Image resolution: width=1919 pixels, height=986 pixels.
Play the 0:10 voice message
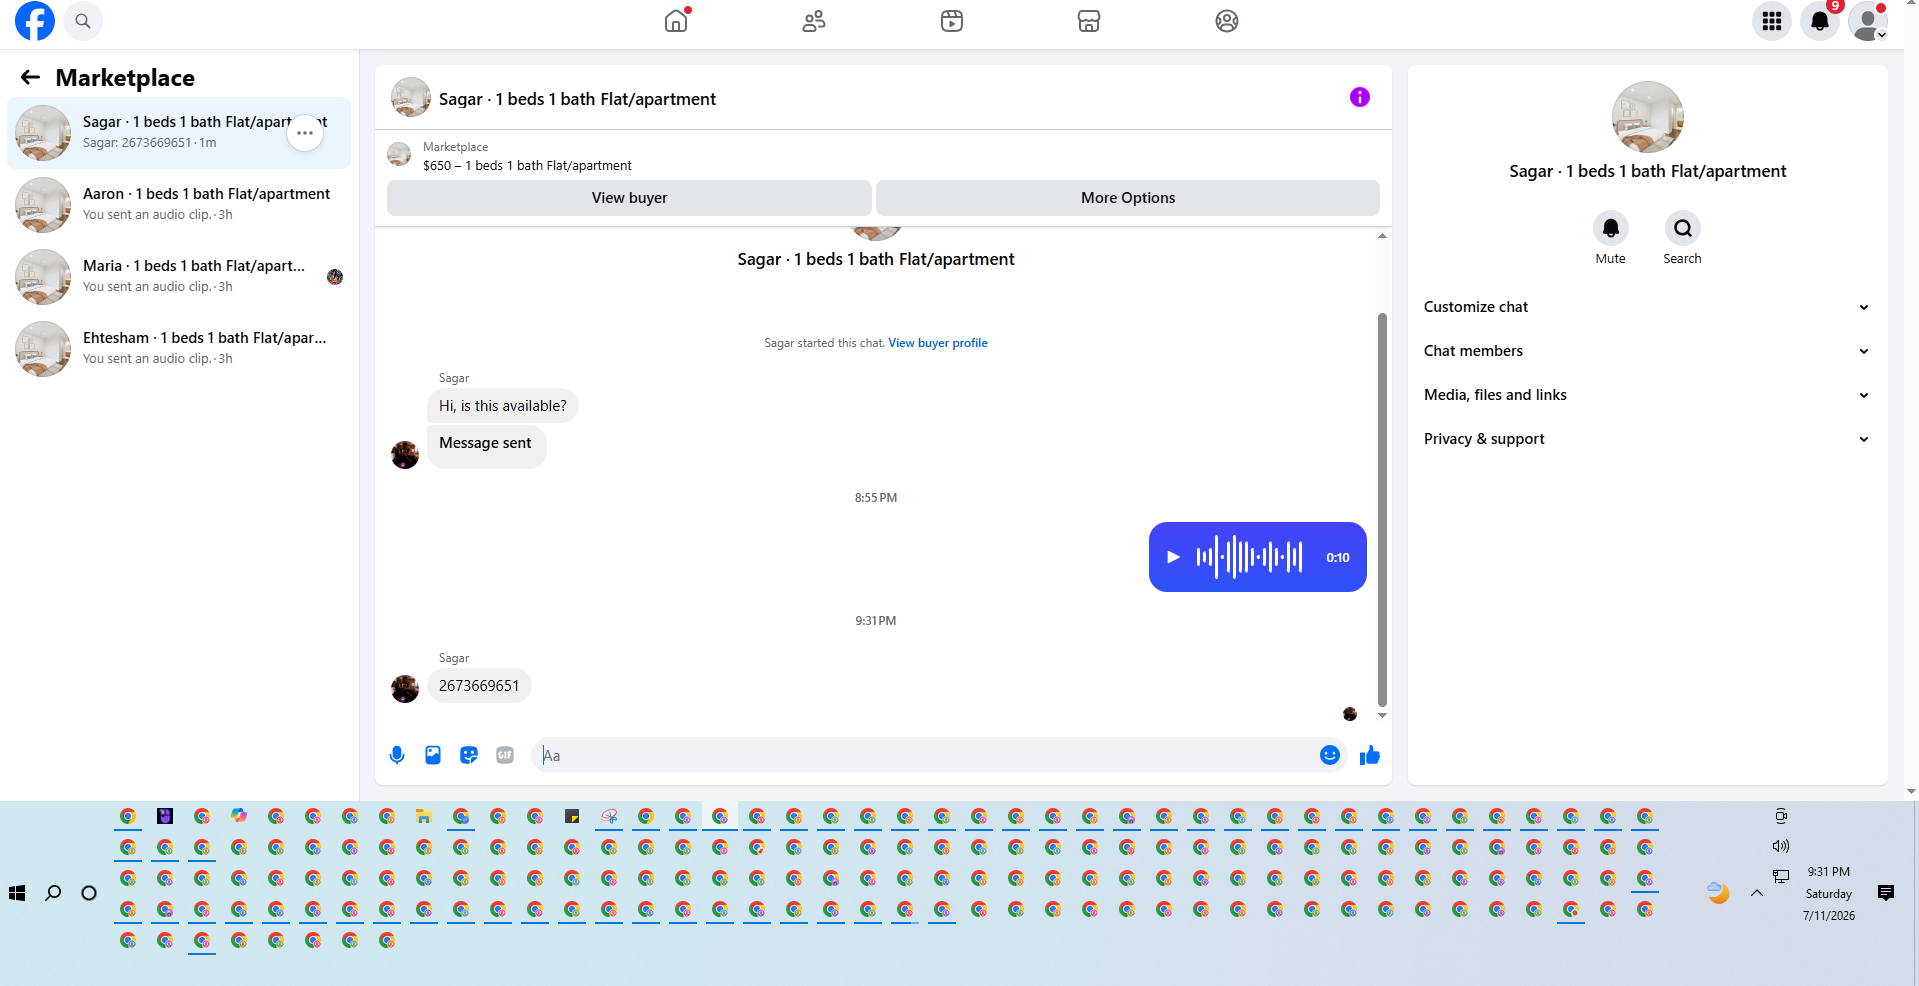(1174, 557)
